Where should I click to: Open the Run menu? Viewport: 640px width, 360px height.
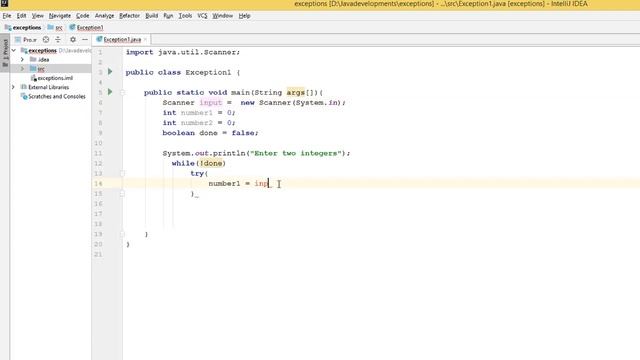click(x=168, y=16)
